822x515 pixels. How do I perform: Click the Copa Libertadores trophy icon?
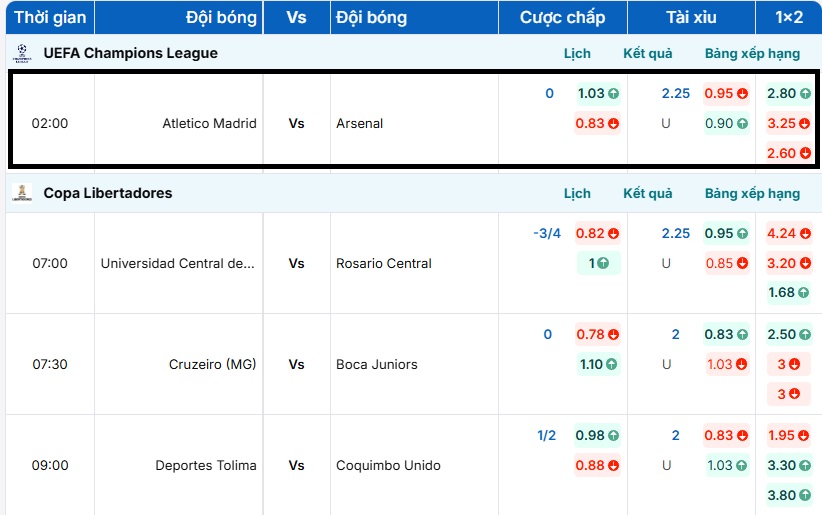[21, 193]
